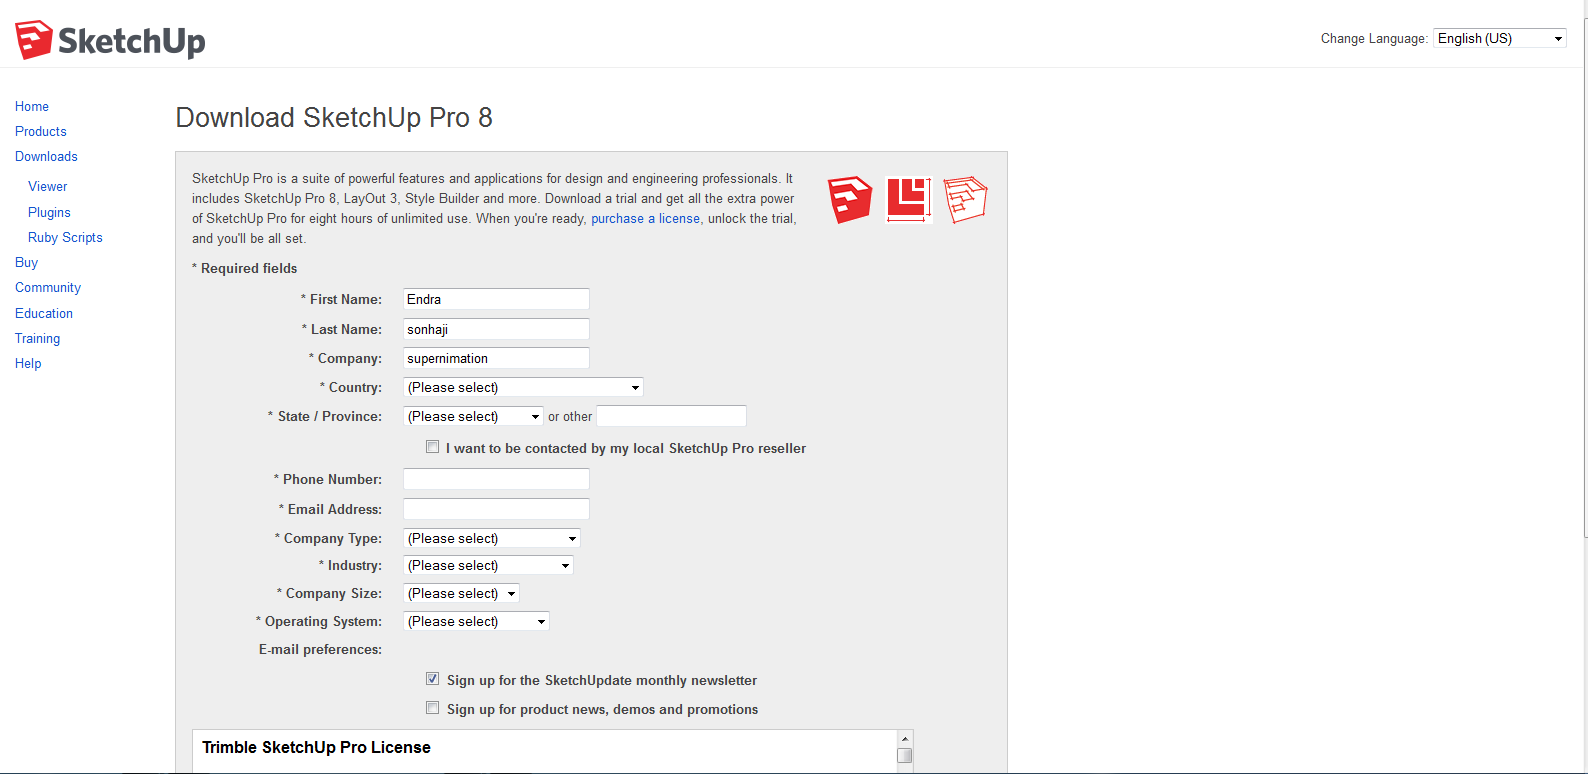The image size is (1588, 774).
Task: Open the Change Language dropdown
Action: tap(1500, 38)
